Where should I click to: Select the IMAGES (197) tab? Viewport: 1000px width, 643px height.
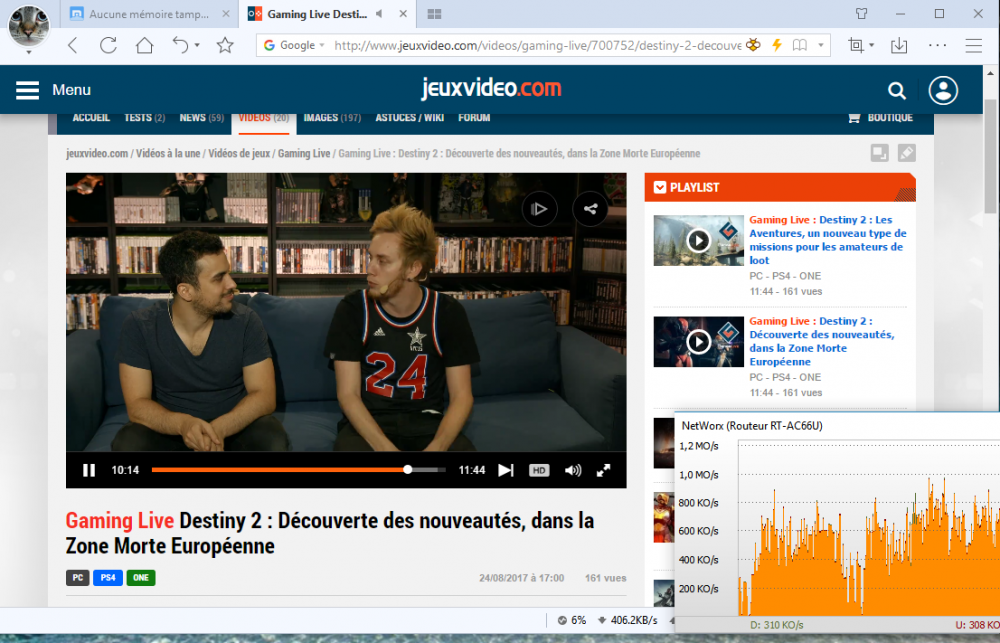coord(332,118)
